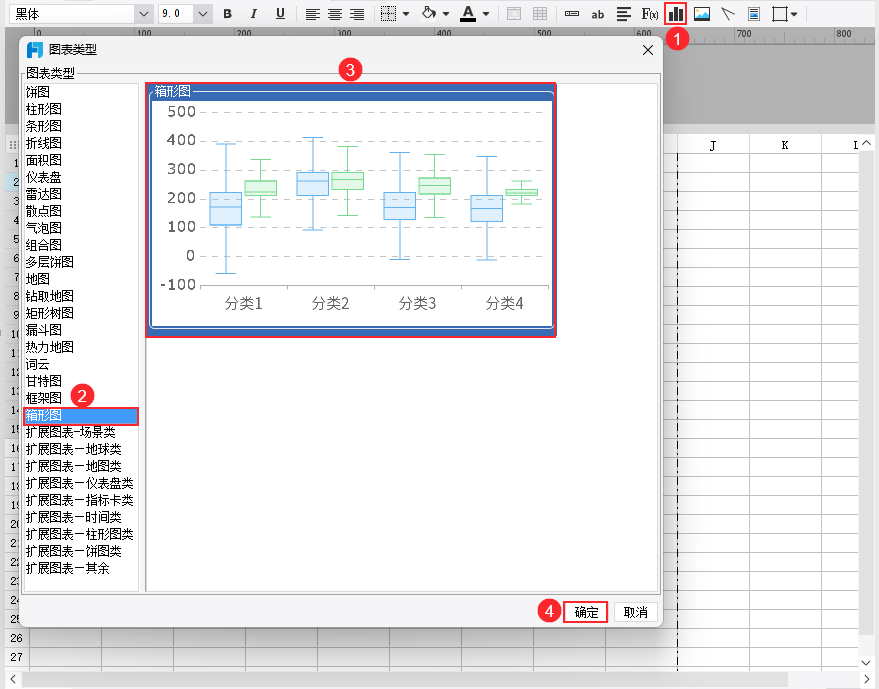Viewport: 879px width, 689px height.
Task: Click the insert formula F(x) icon
Action: (650, 14)
